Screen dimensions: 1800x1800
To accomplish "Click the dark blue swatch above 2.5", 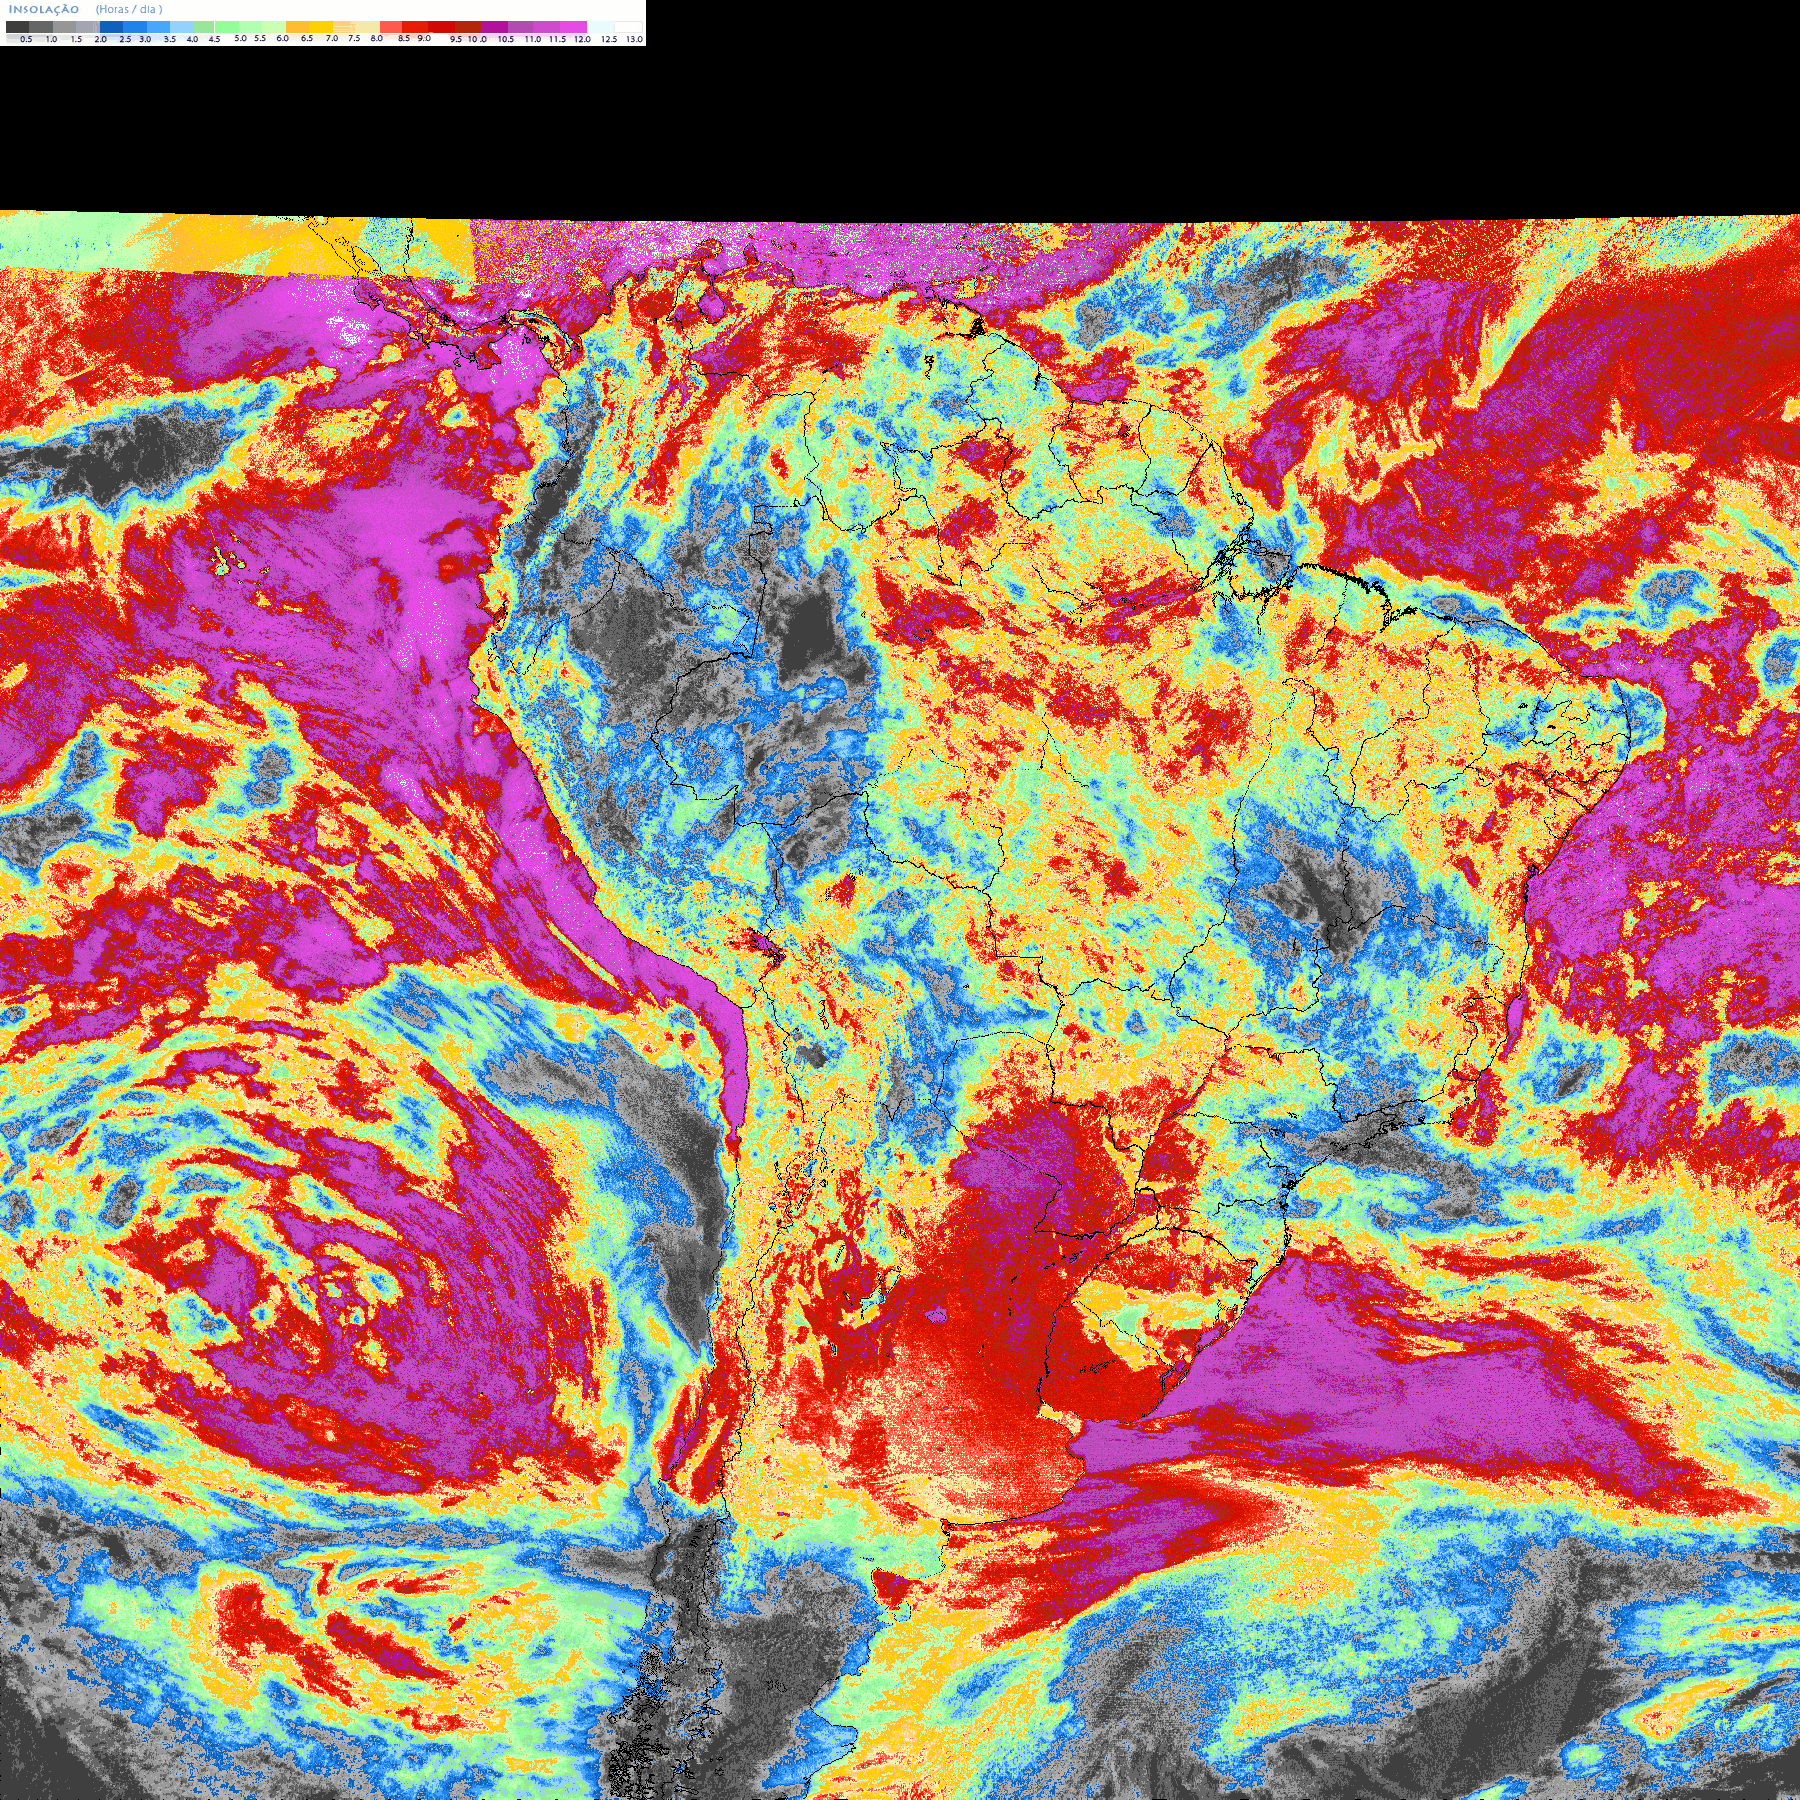I will tap(111, 27).
